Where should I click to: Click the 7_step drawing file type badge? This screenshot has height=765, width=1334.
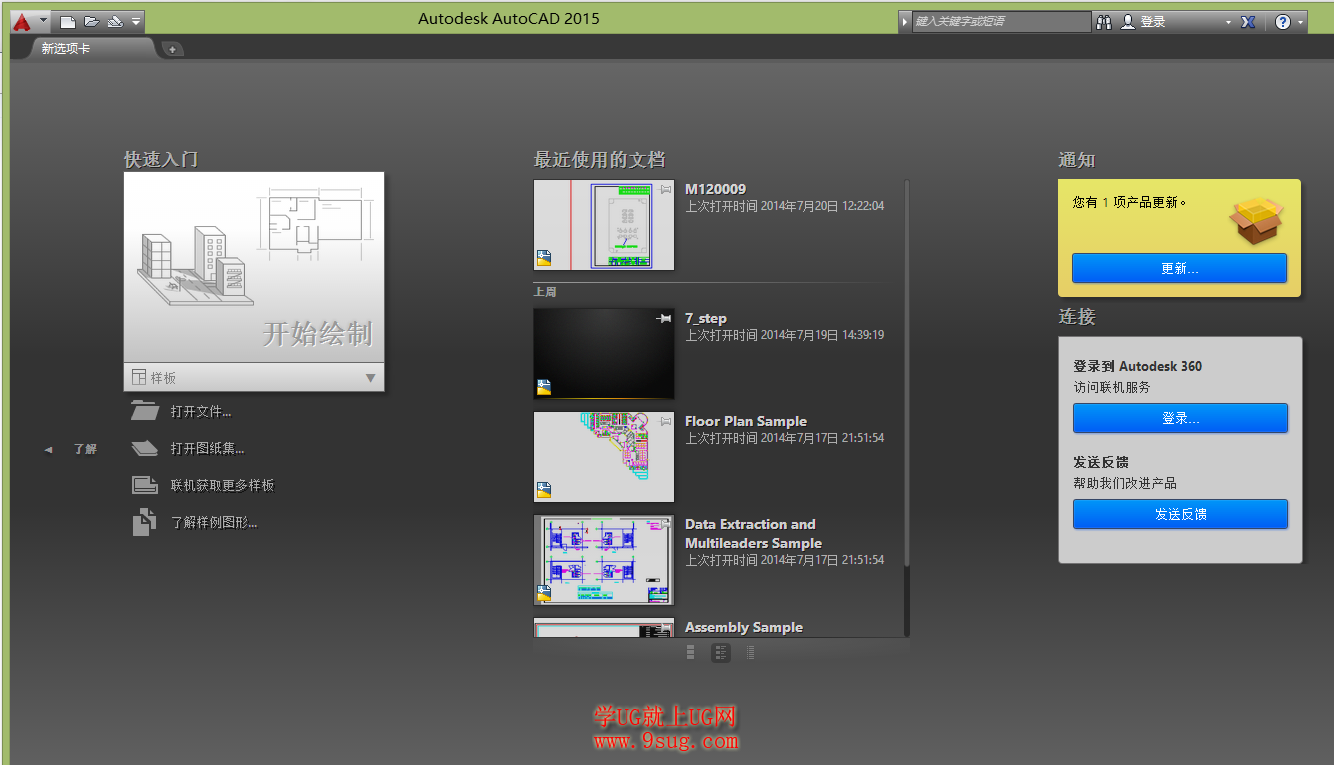pos(544,387)
